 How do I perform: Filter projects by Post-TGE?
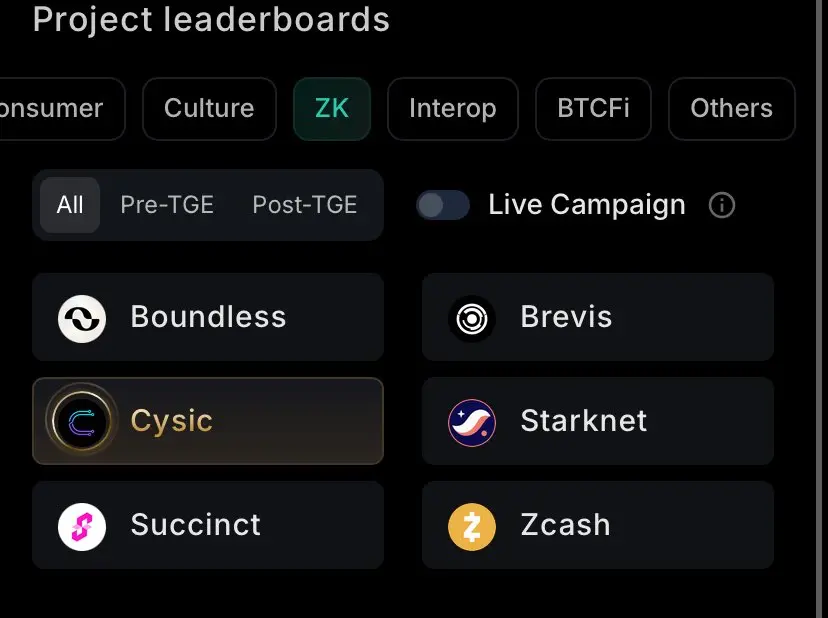pyautogui.click(x=304, y=205)
